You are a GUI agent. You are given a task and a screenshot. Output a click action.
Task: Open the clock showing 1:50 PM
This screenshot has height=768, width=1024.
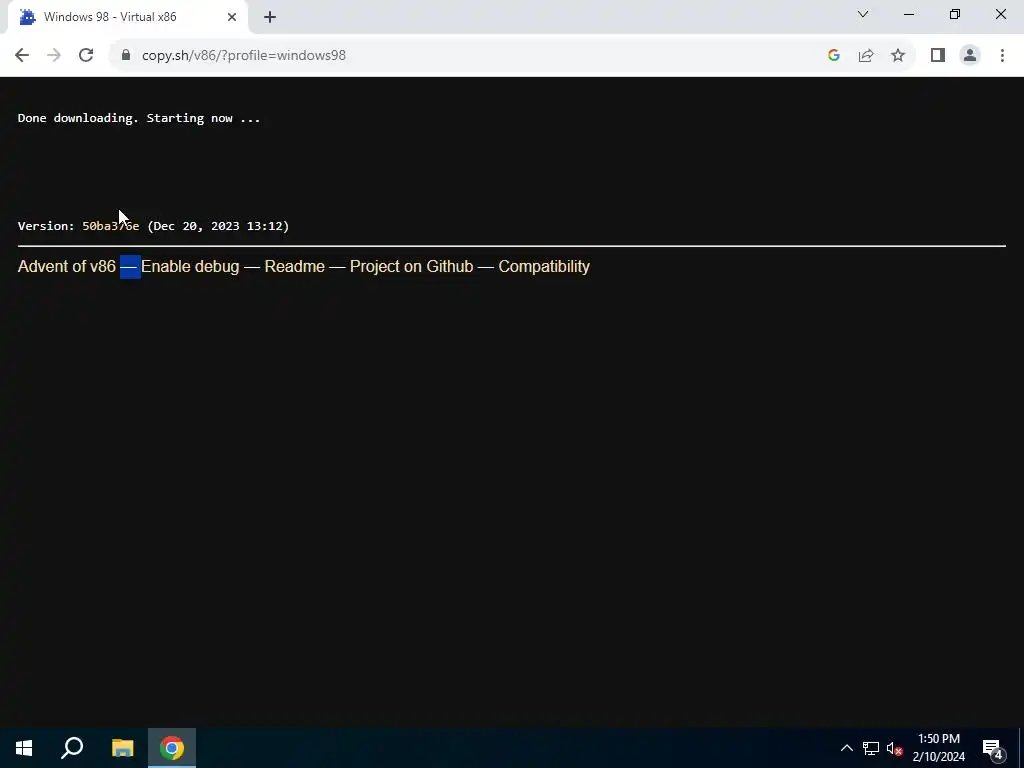point(938,748)
